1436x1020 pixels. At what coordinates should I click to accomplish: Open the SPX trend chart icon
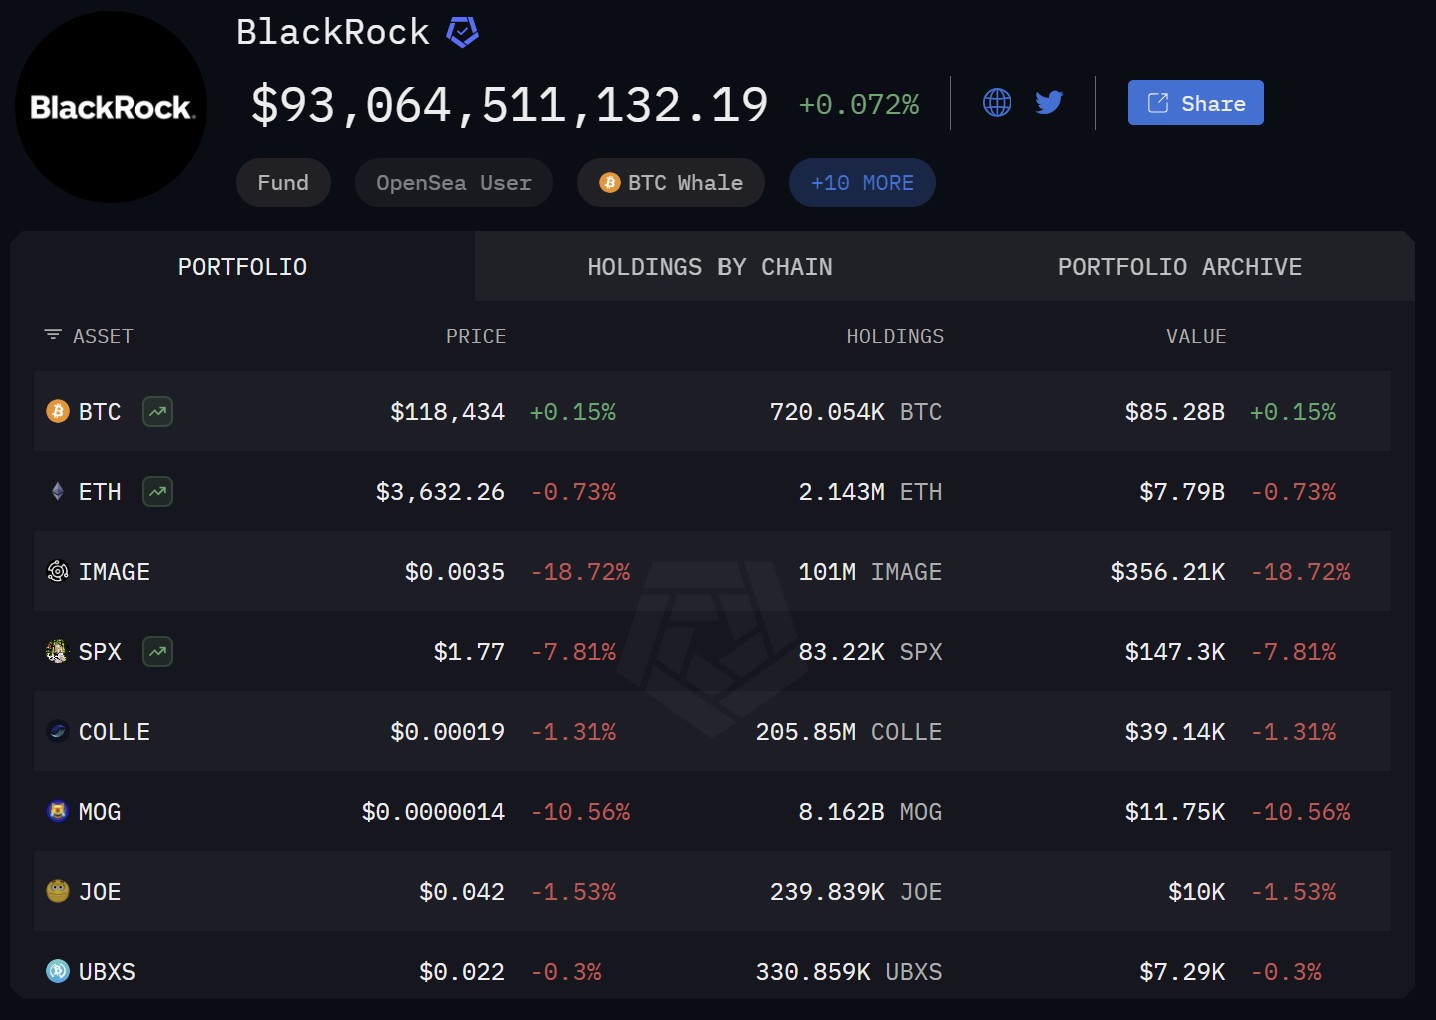156,651
